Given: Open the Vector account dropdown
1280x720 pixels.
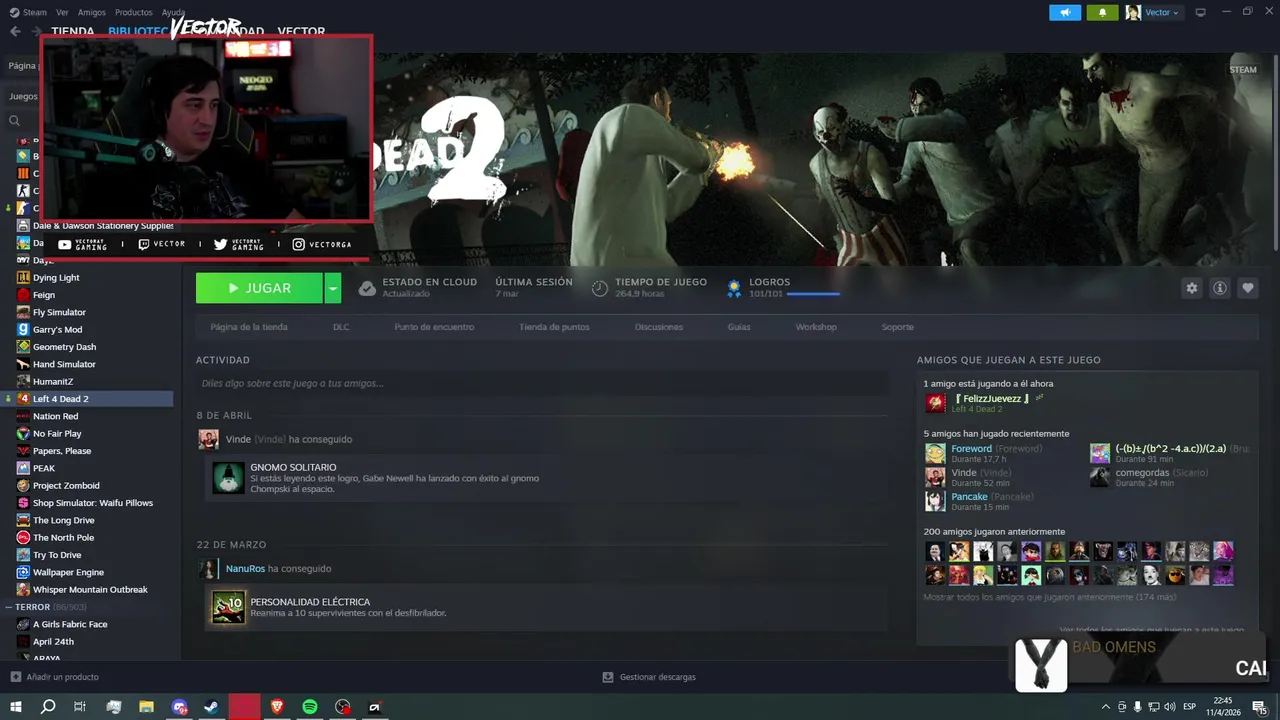Looking at the screenshot, I should pos(1162,12).
